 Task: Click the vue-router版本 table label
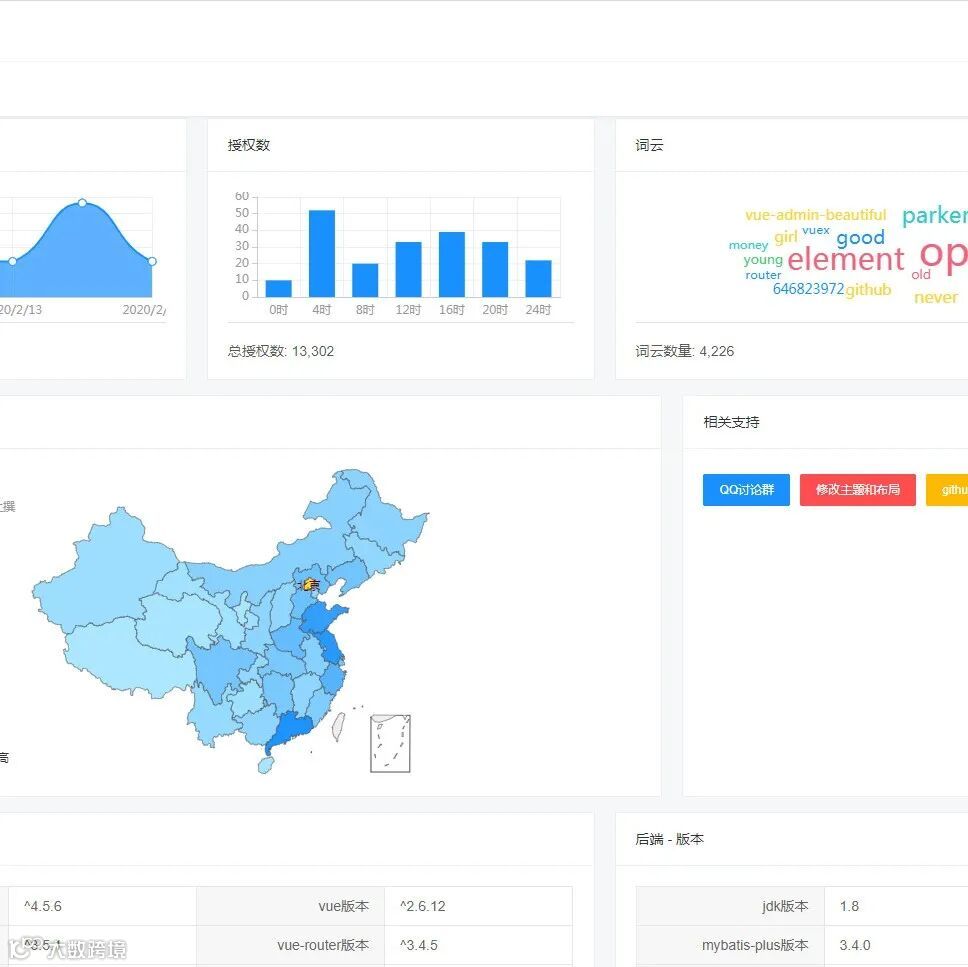click(323, 945)
